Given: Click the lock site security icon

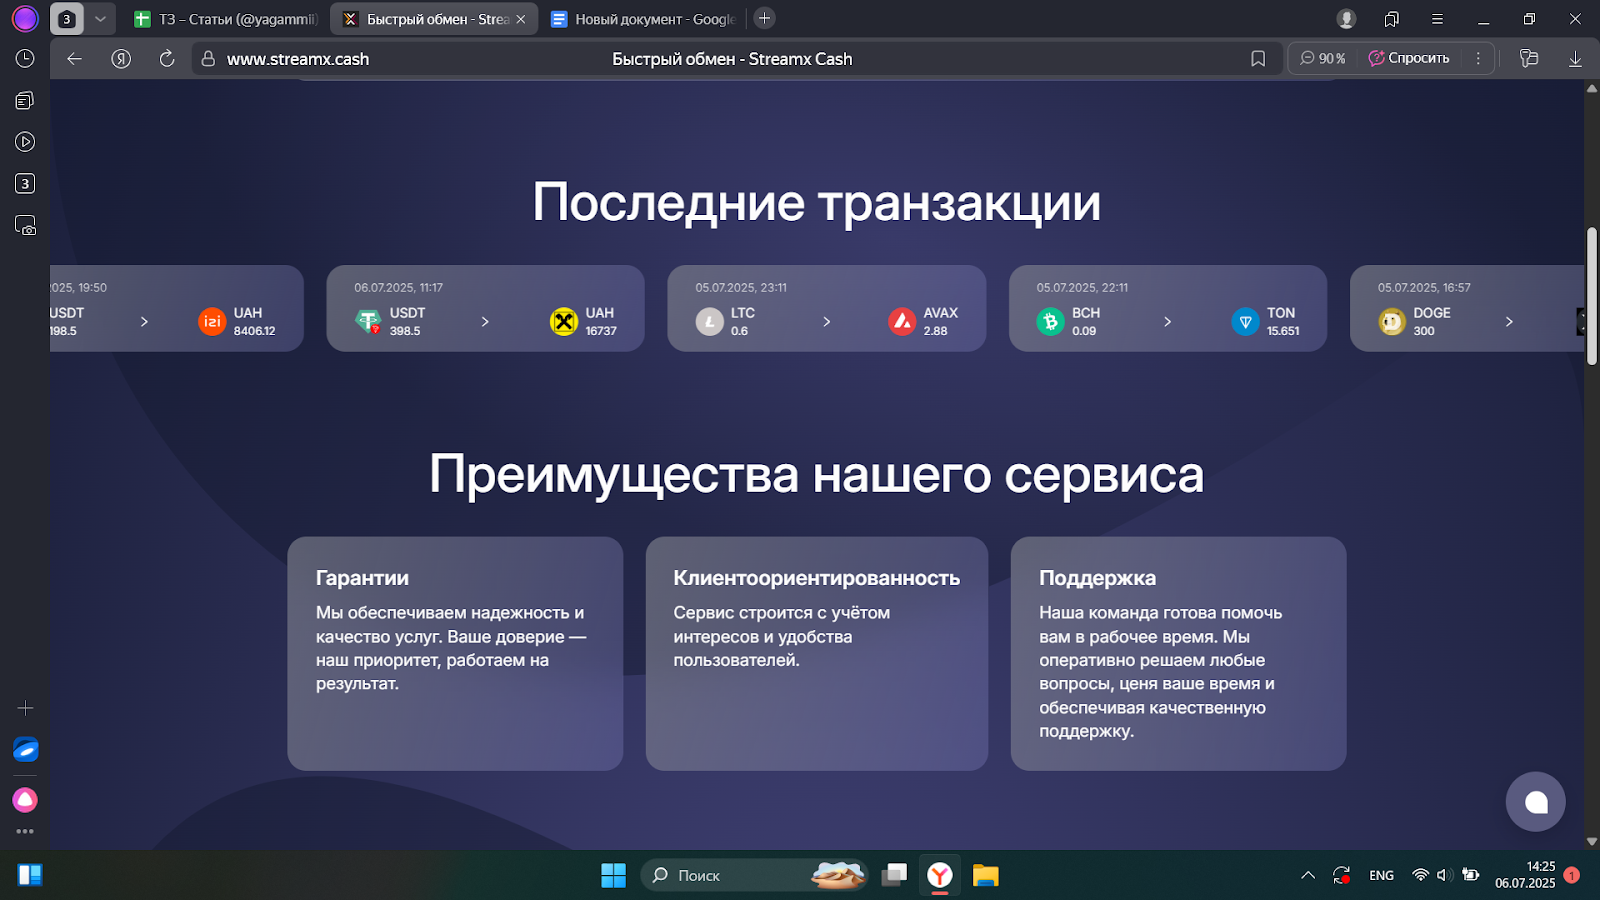Looking at the screenshot, I should [208, 59].
